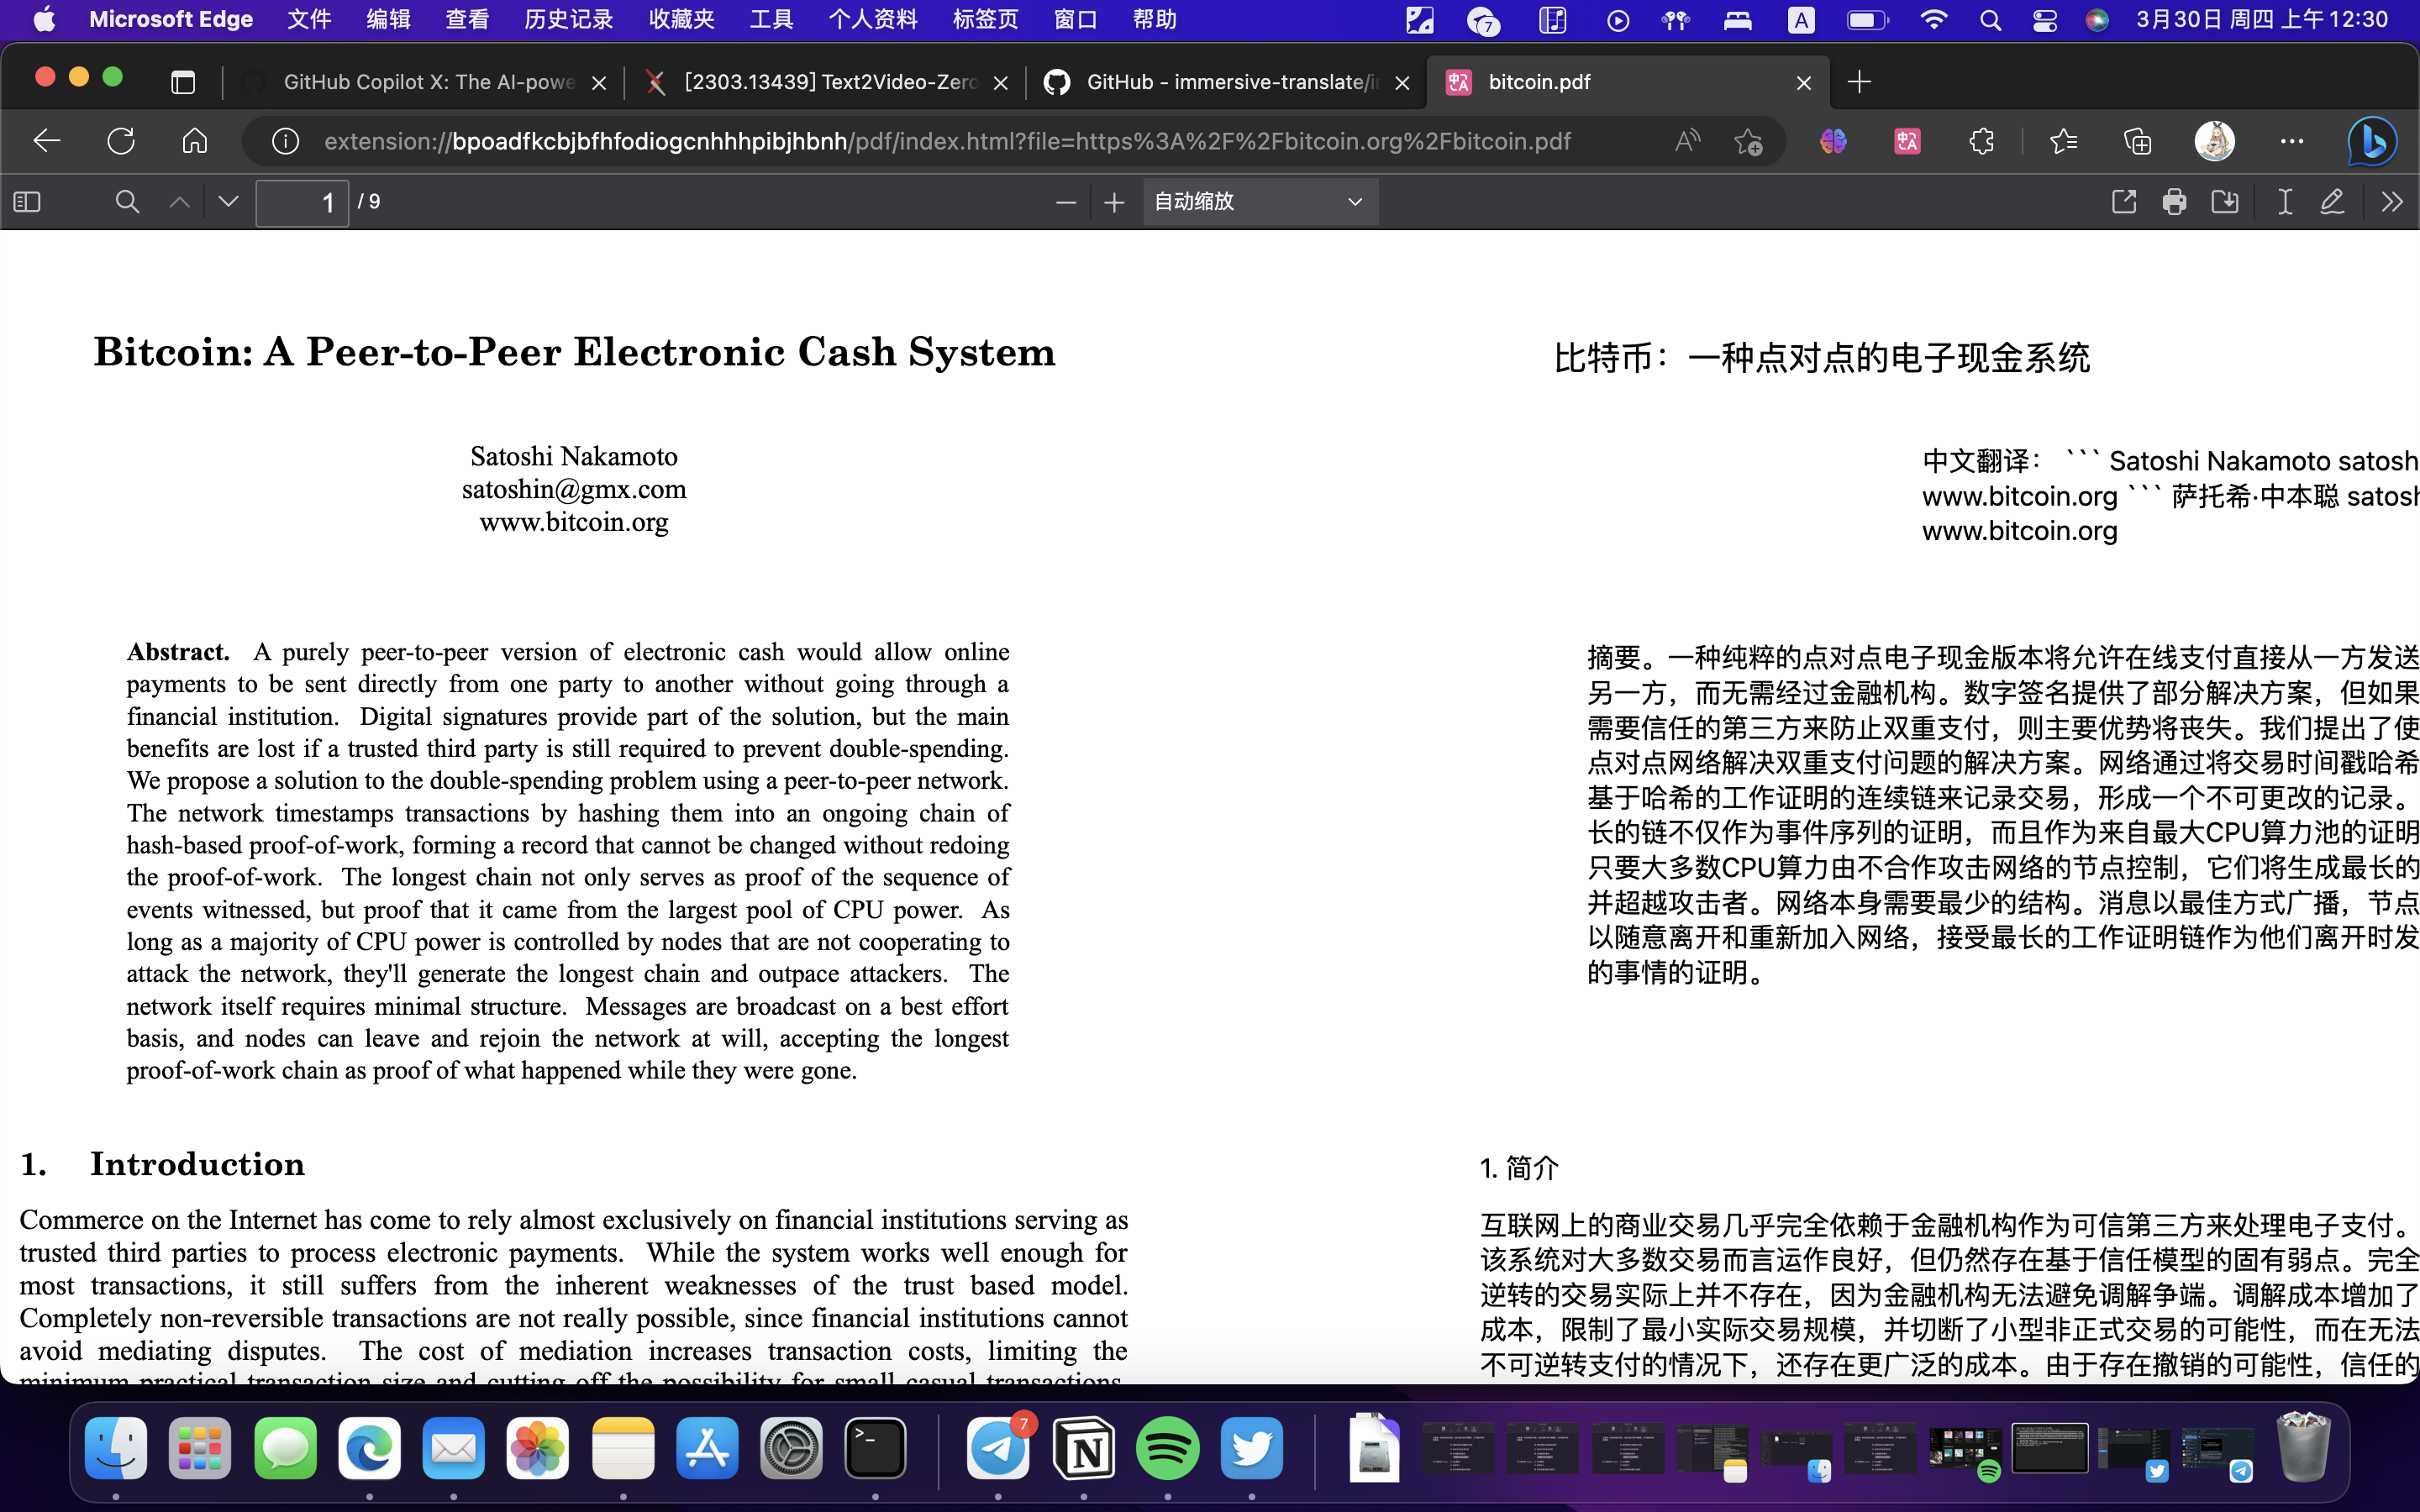Open Twitter from the Dock

pos(1252,1448)
